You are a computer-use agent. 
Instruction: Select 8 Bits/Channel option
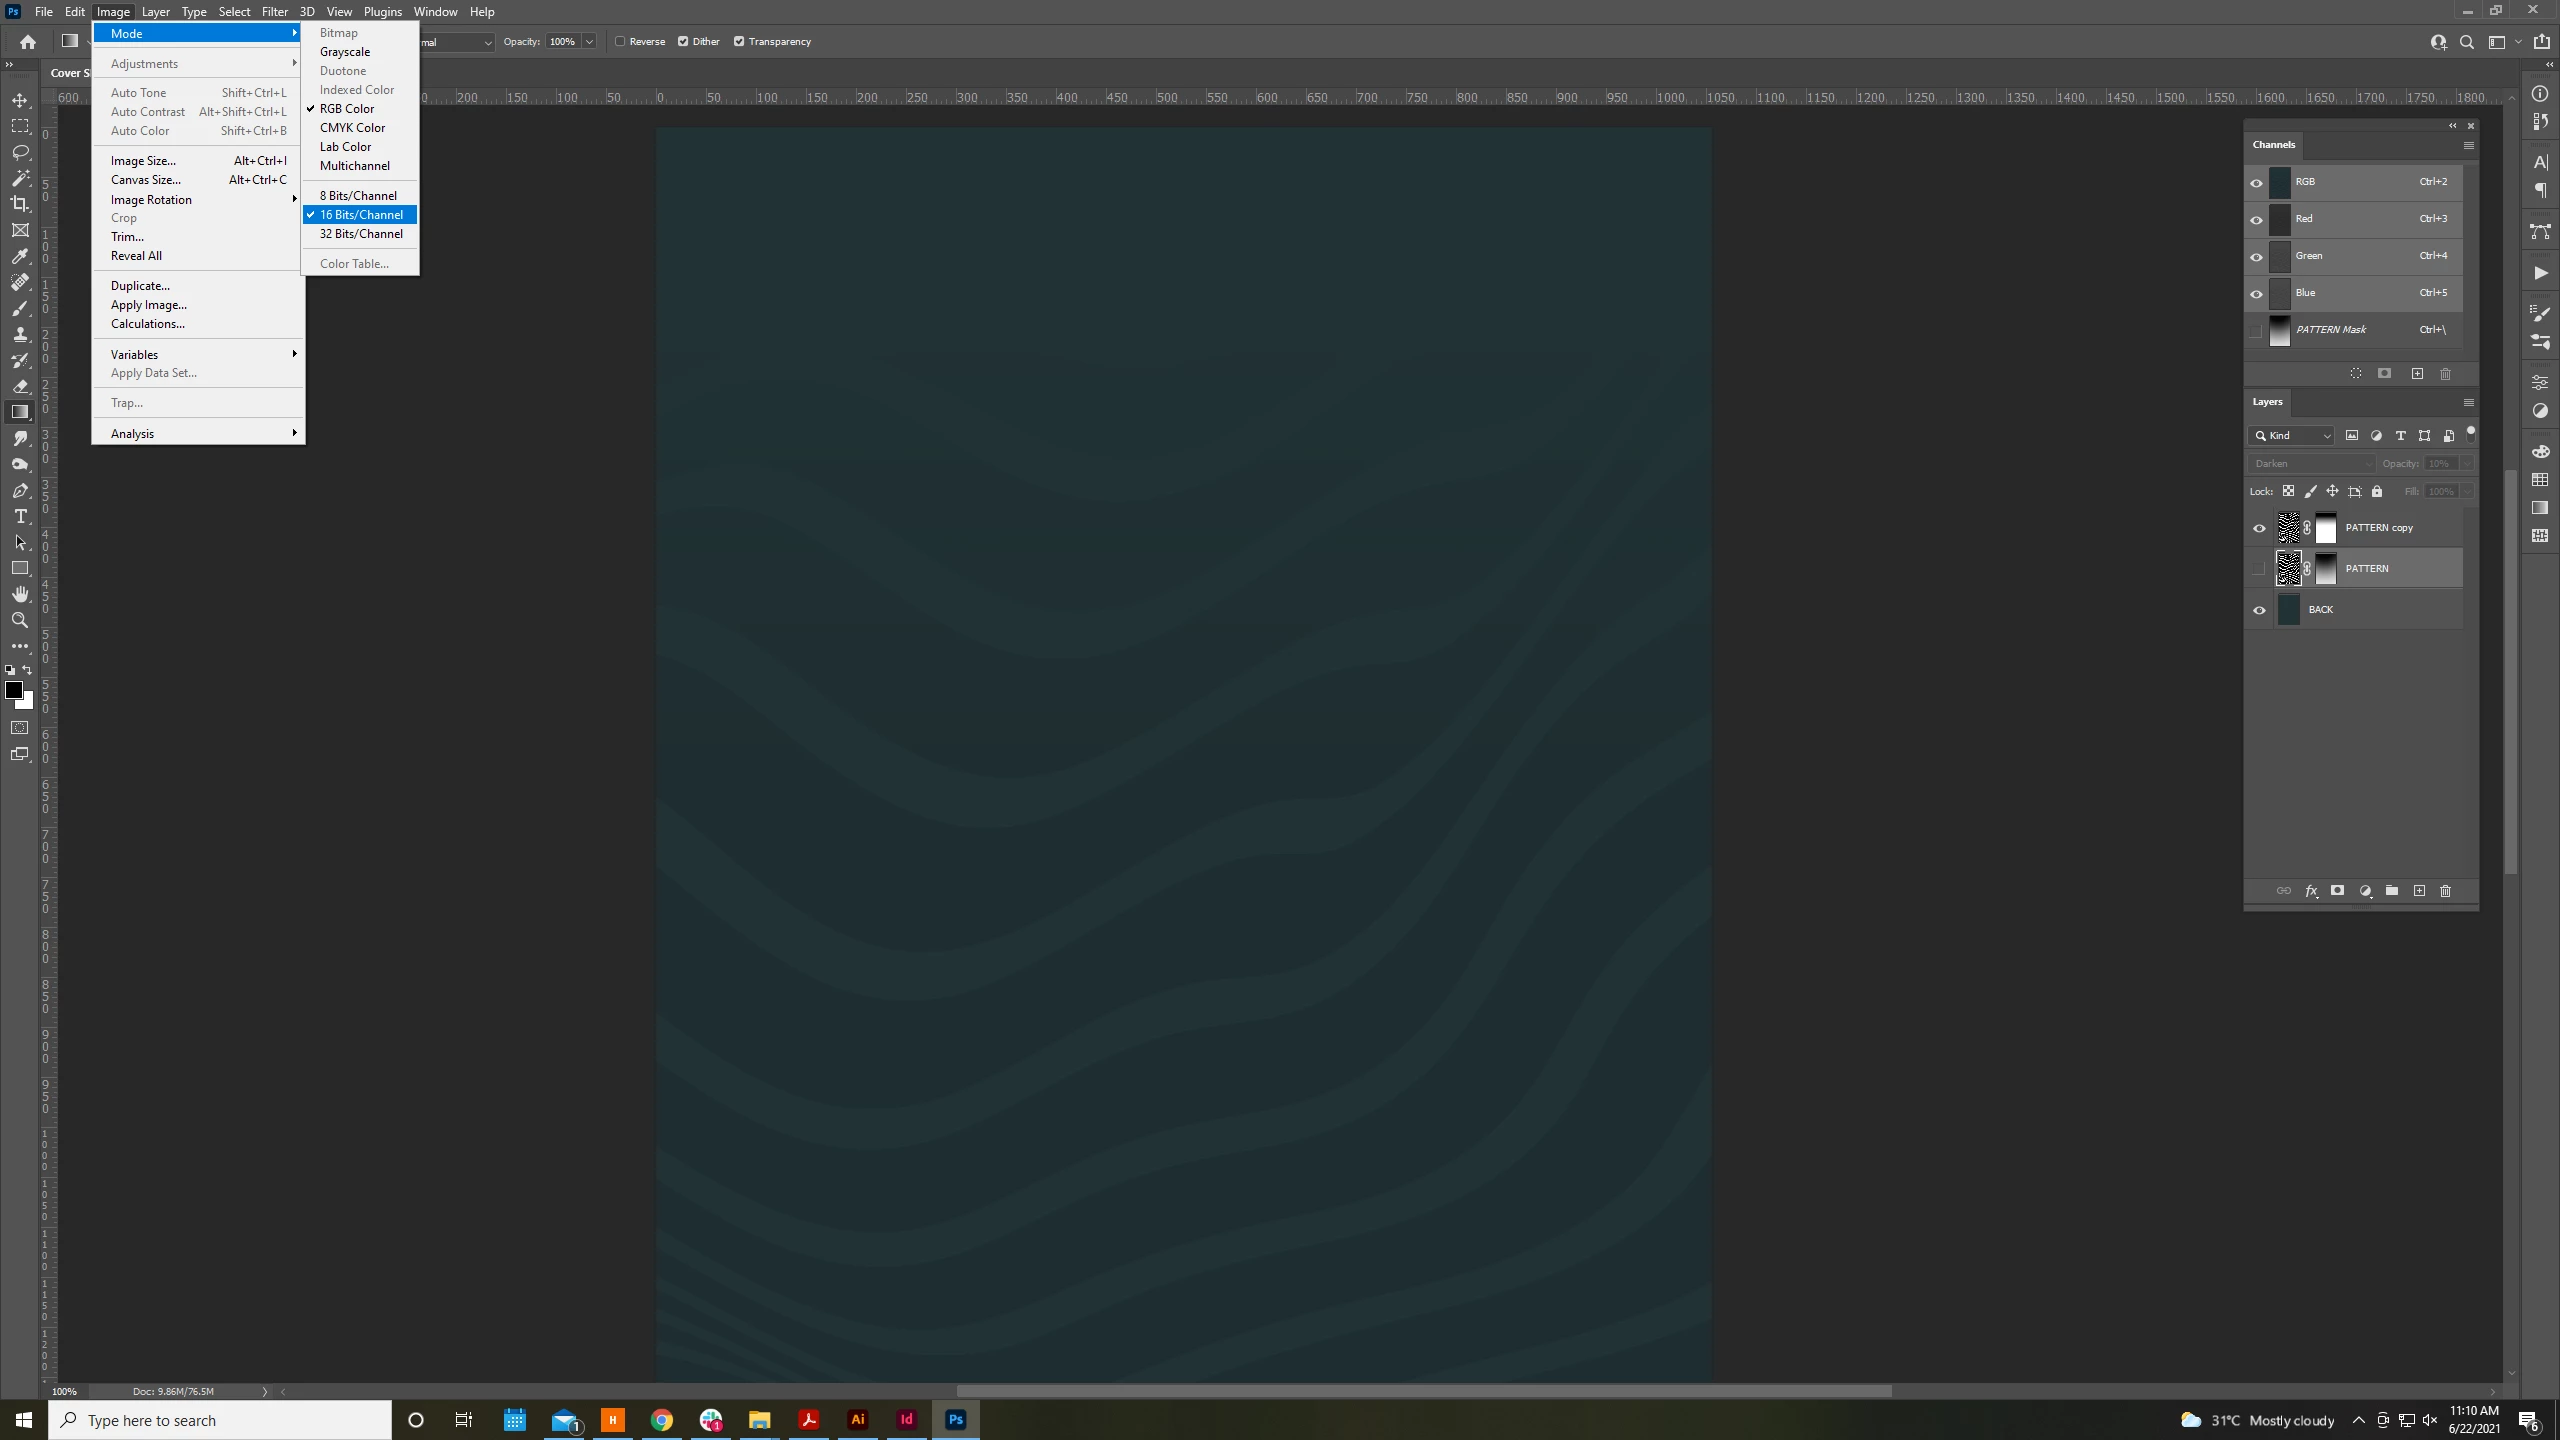pyautogui.click(x=358, y=196)
